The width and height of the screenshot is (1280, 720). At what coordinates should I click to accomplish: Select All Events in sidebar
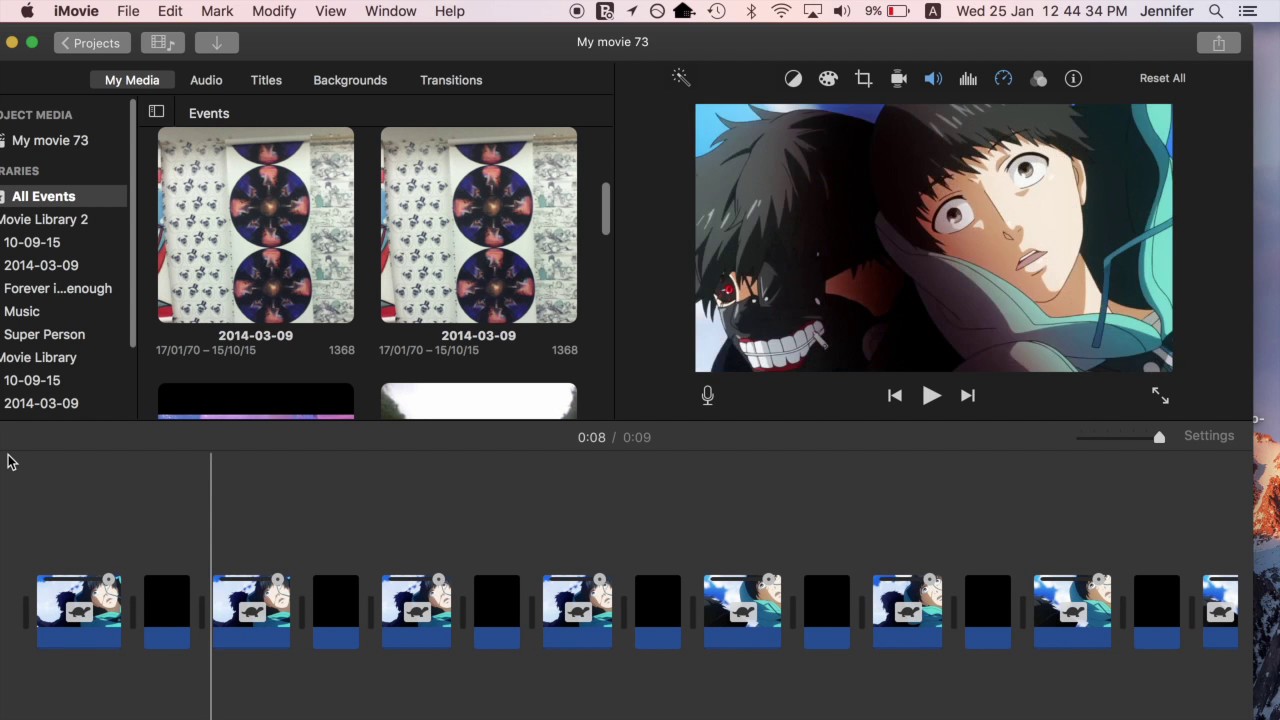point(43,197)
